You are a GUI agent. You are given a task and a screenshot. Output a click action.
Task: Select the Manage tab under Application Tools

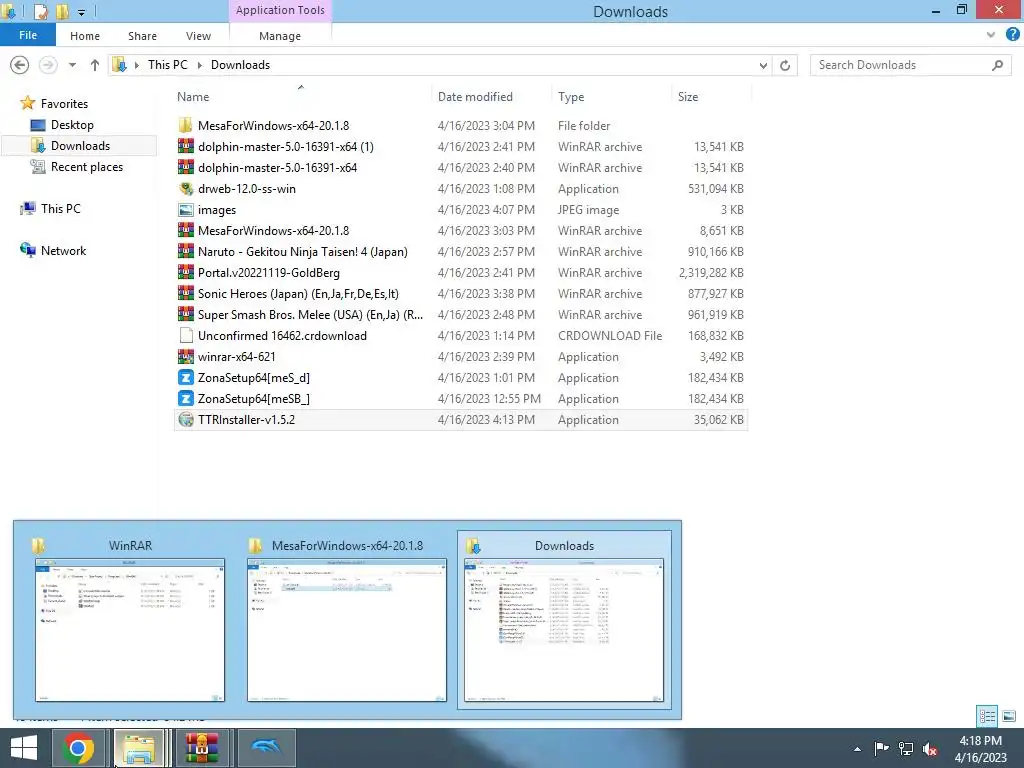[280, 36]
